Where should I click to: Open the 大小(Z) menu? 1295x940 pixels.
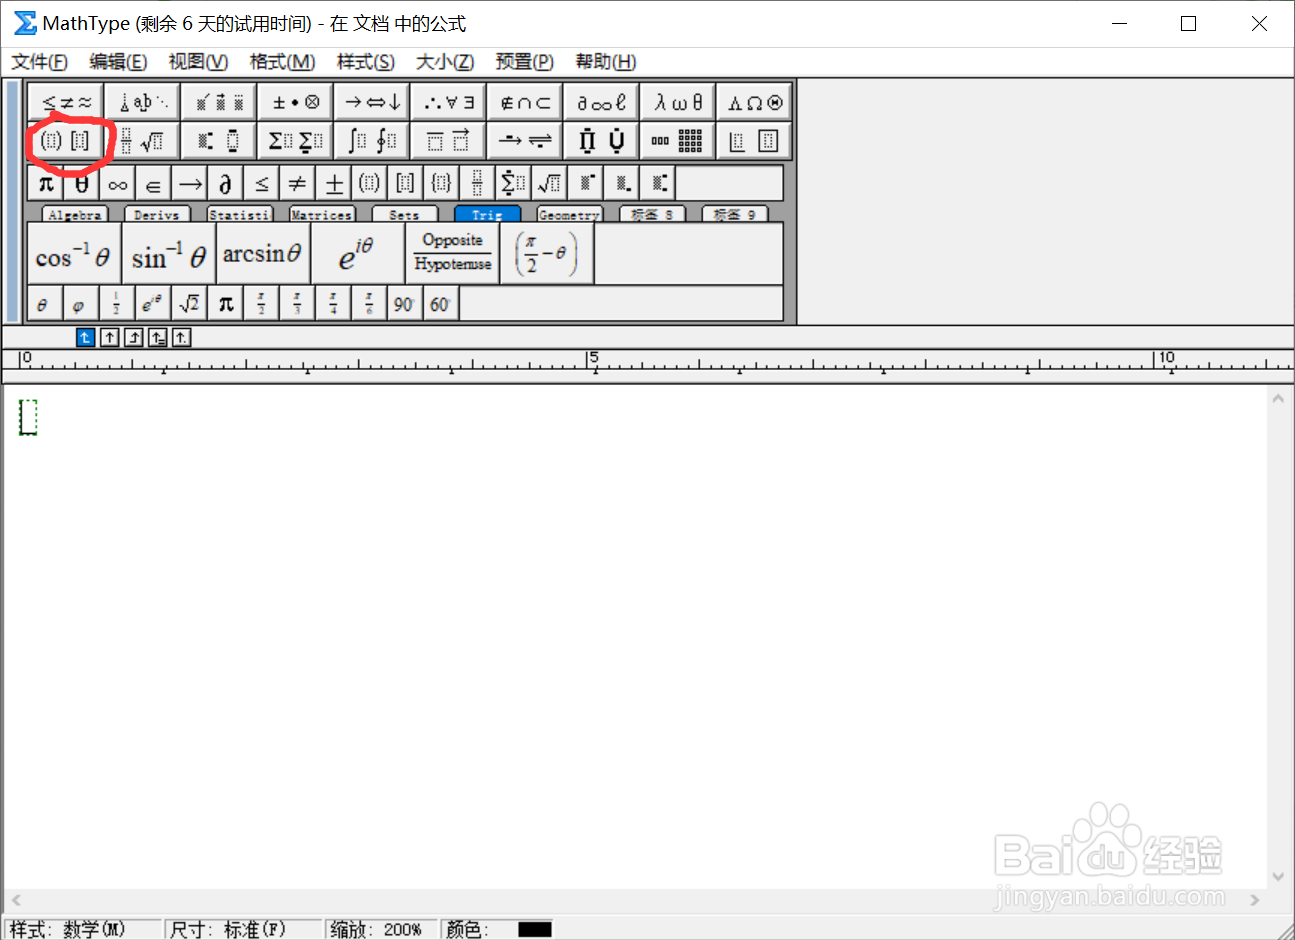pyautogui.click(x=445, y=62)
